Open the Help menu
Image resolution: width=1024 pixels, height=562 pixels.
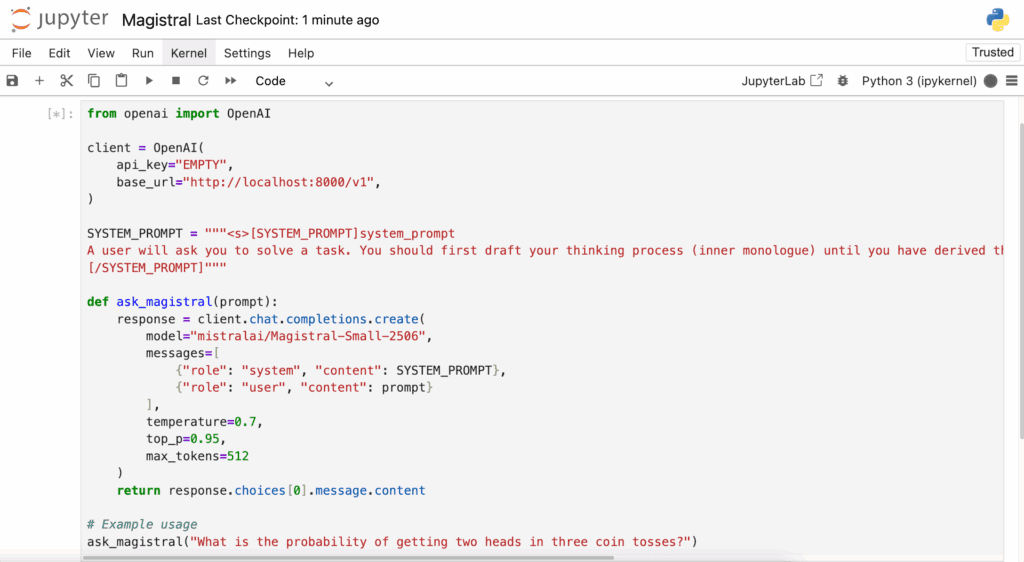(301, 53)
